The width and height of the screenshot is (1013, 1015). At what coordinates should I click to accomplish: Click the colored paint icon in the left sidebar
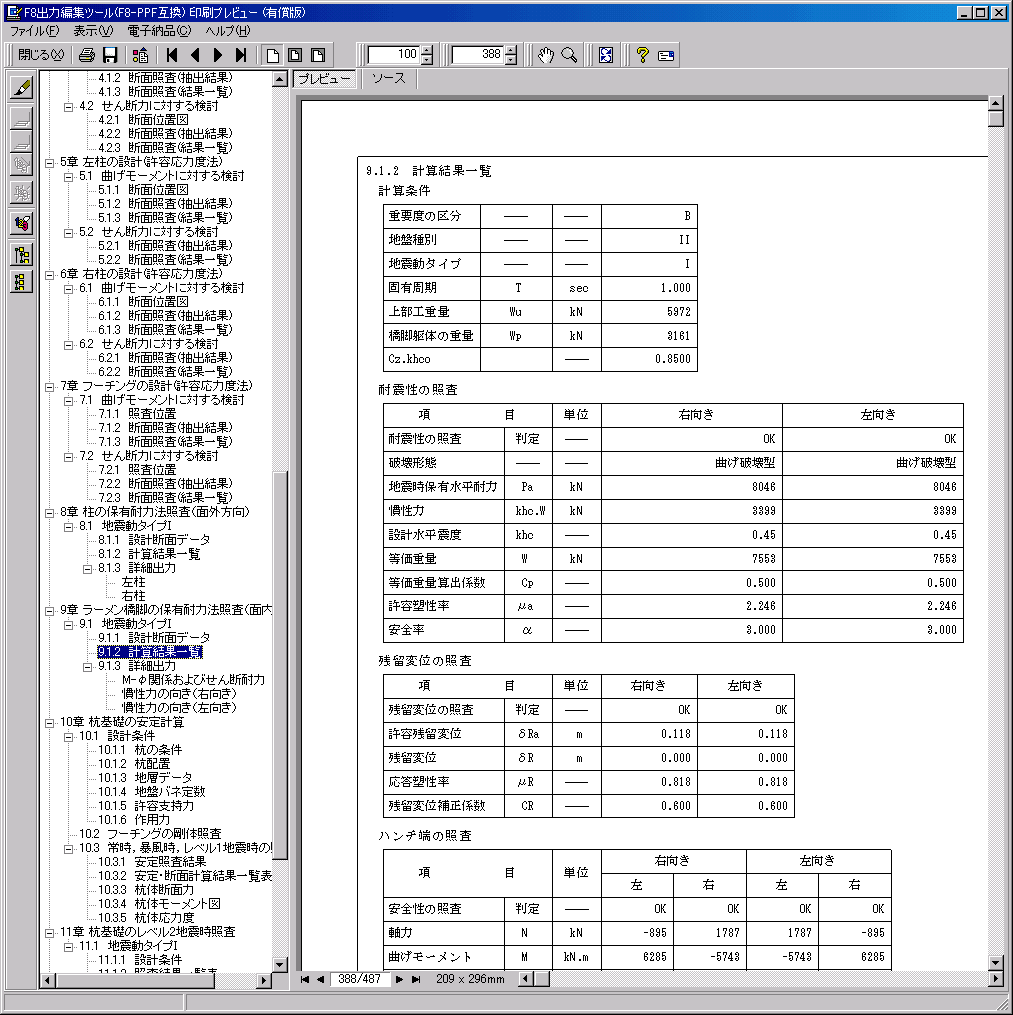point(21,223)
